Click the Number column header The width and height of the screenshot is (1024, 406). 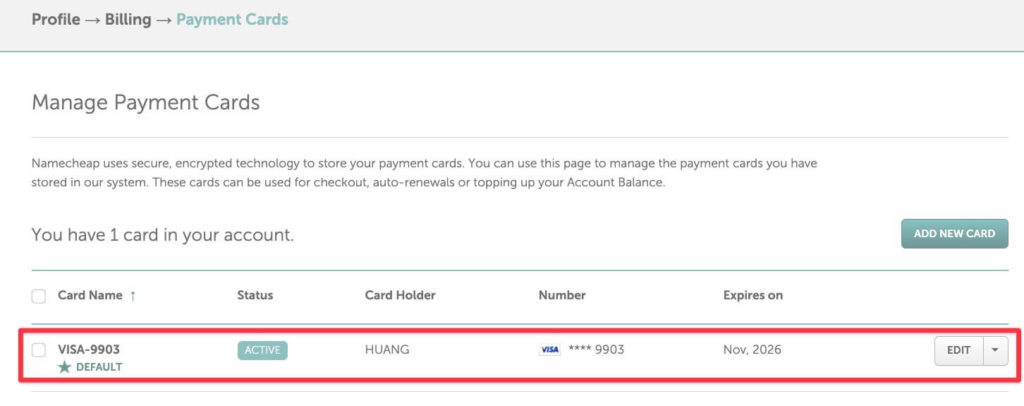[562, 295]
